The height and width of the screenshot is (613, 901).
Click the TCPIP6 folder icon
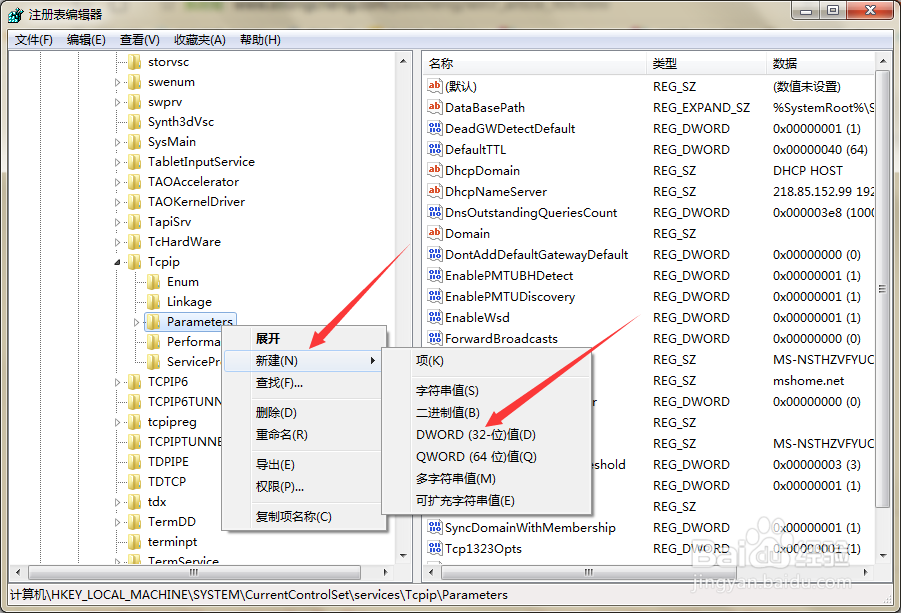click(x=134, y=381)
